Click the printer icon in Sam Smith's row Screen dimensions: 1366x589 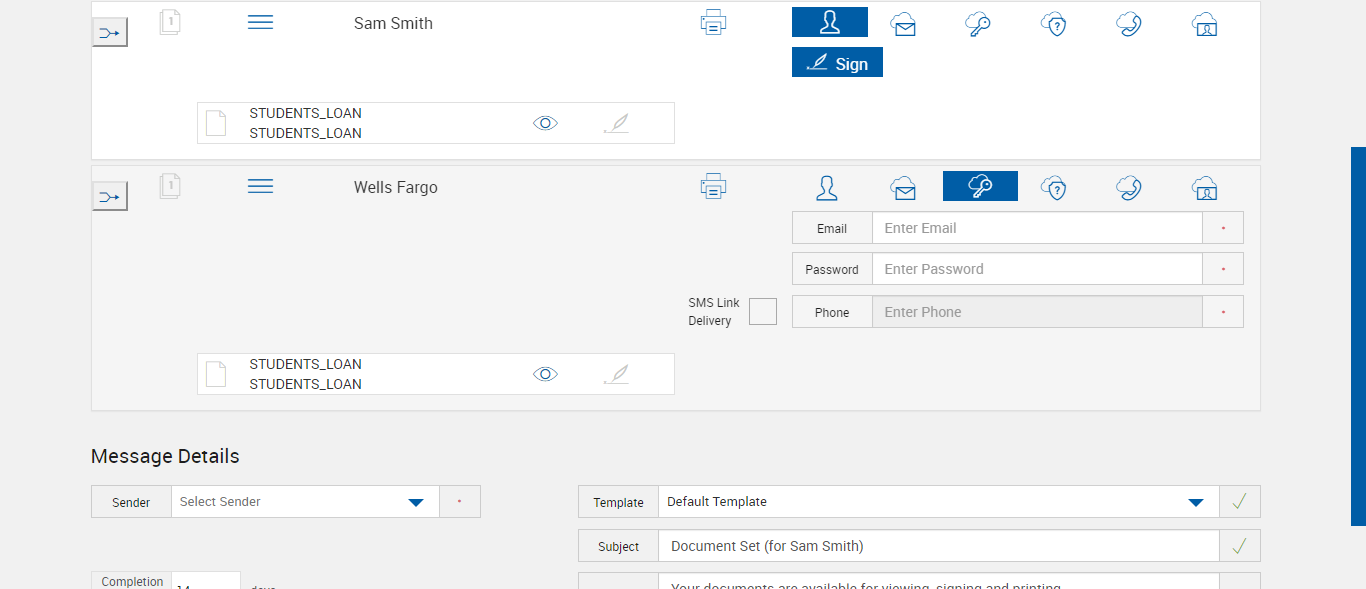713,22
